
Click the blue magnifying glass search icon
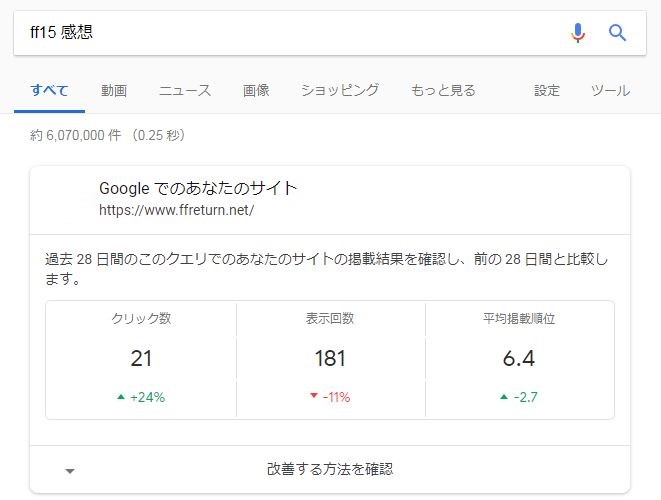(617, 33)
